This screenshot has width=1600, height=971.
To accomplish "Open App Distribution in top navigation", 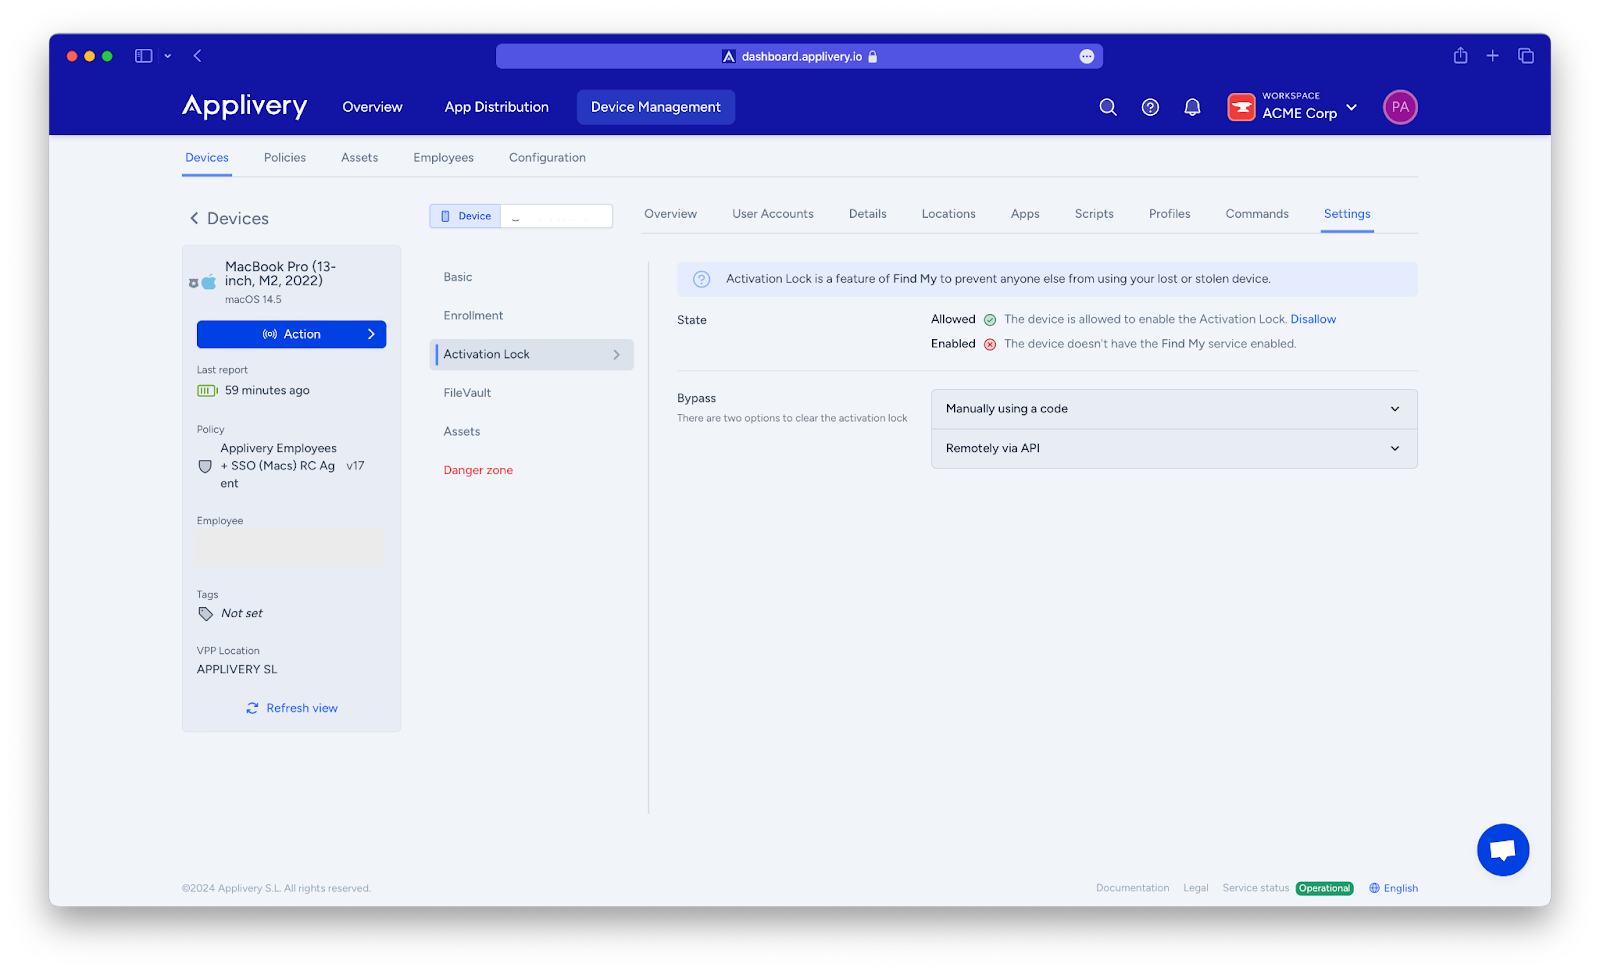I will click(496, 107).
